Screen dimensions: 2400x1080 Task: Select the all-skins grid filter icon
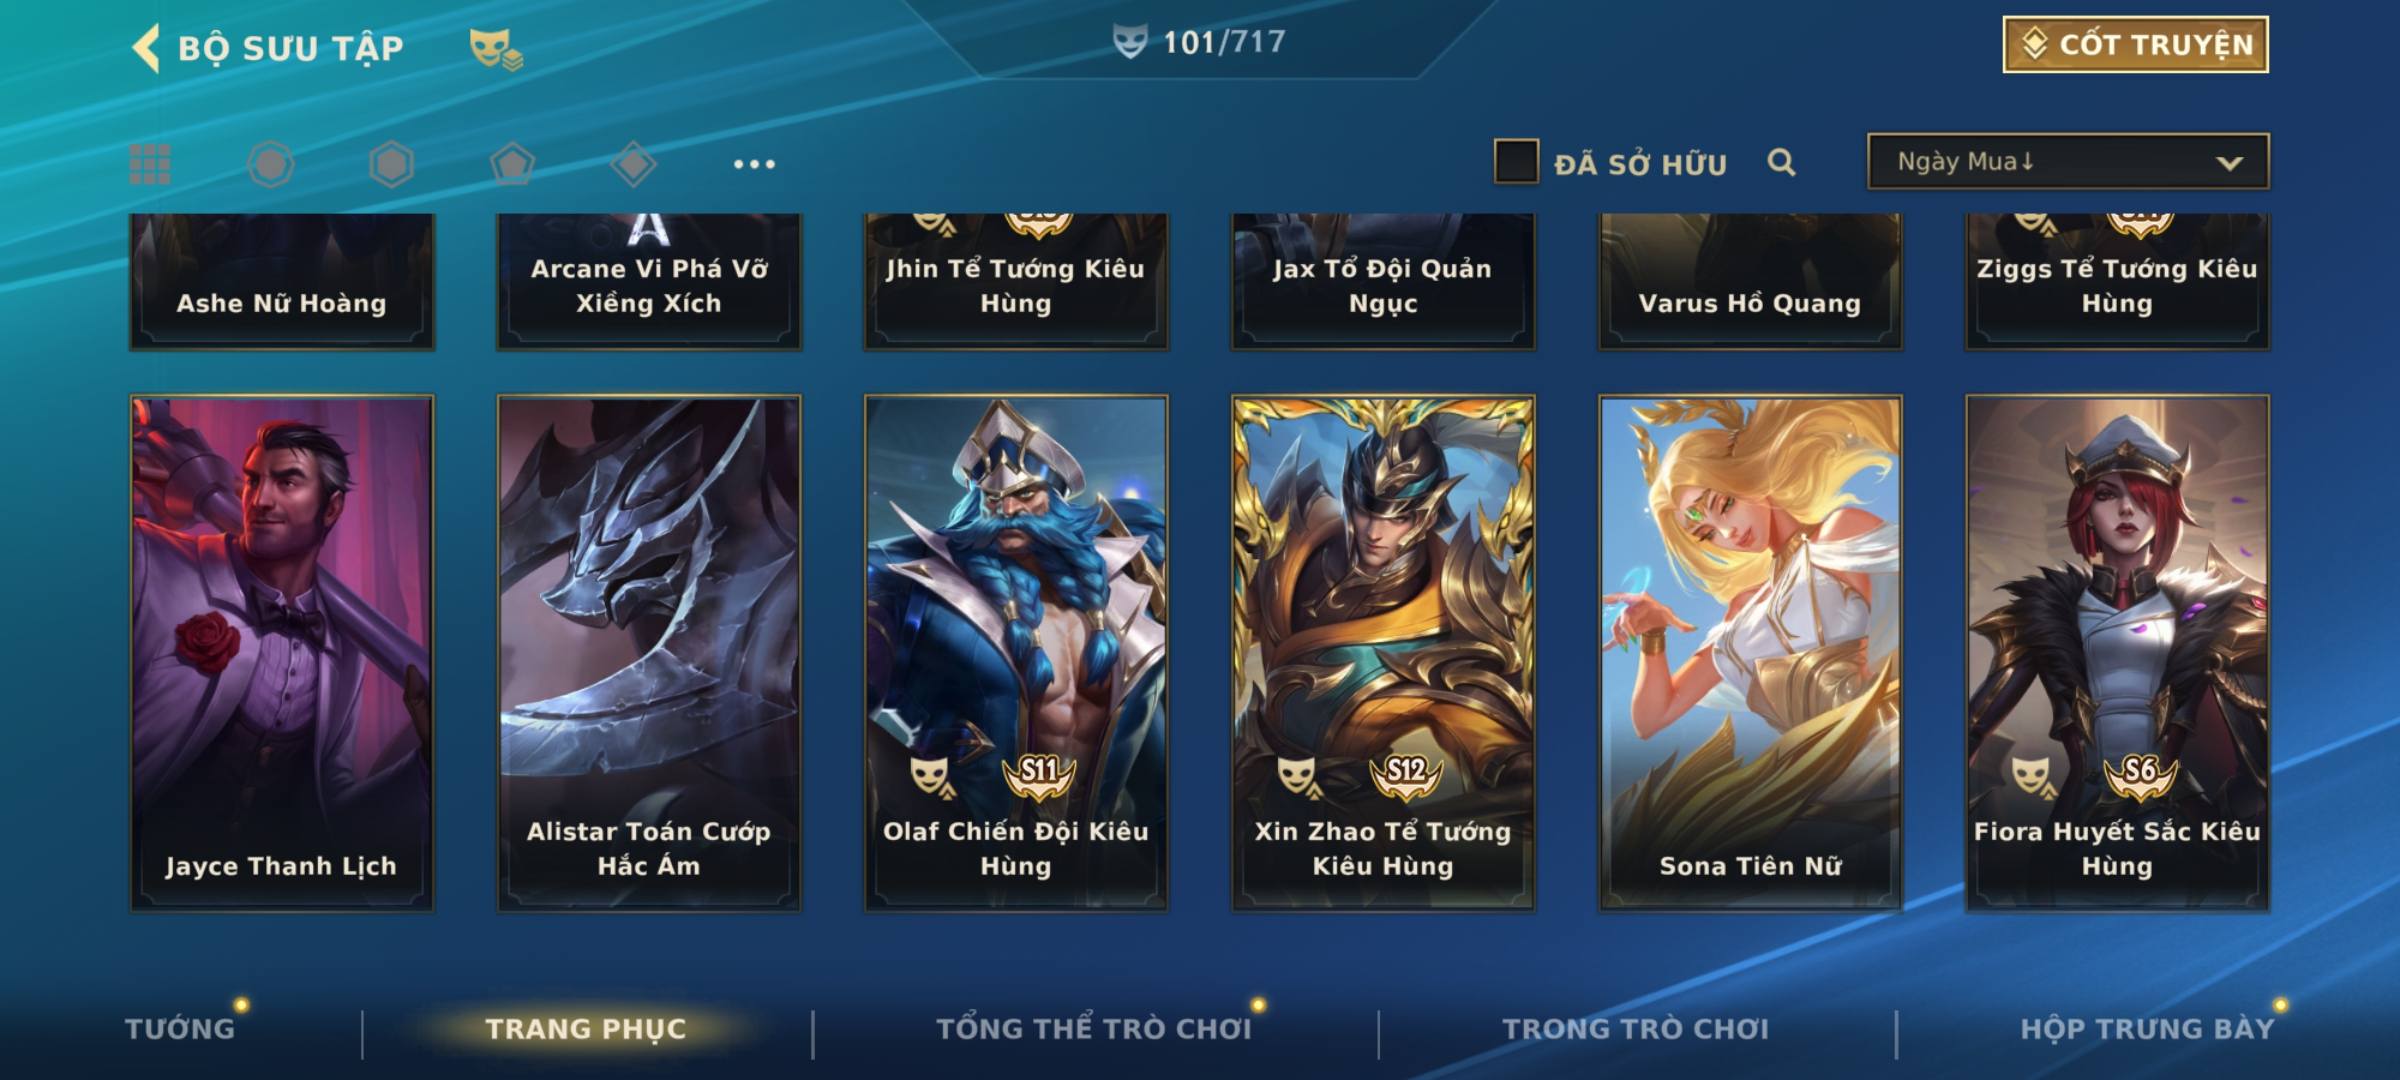[x=150, y=164]
